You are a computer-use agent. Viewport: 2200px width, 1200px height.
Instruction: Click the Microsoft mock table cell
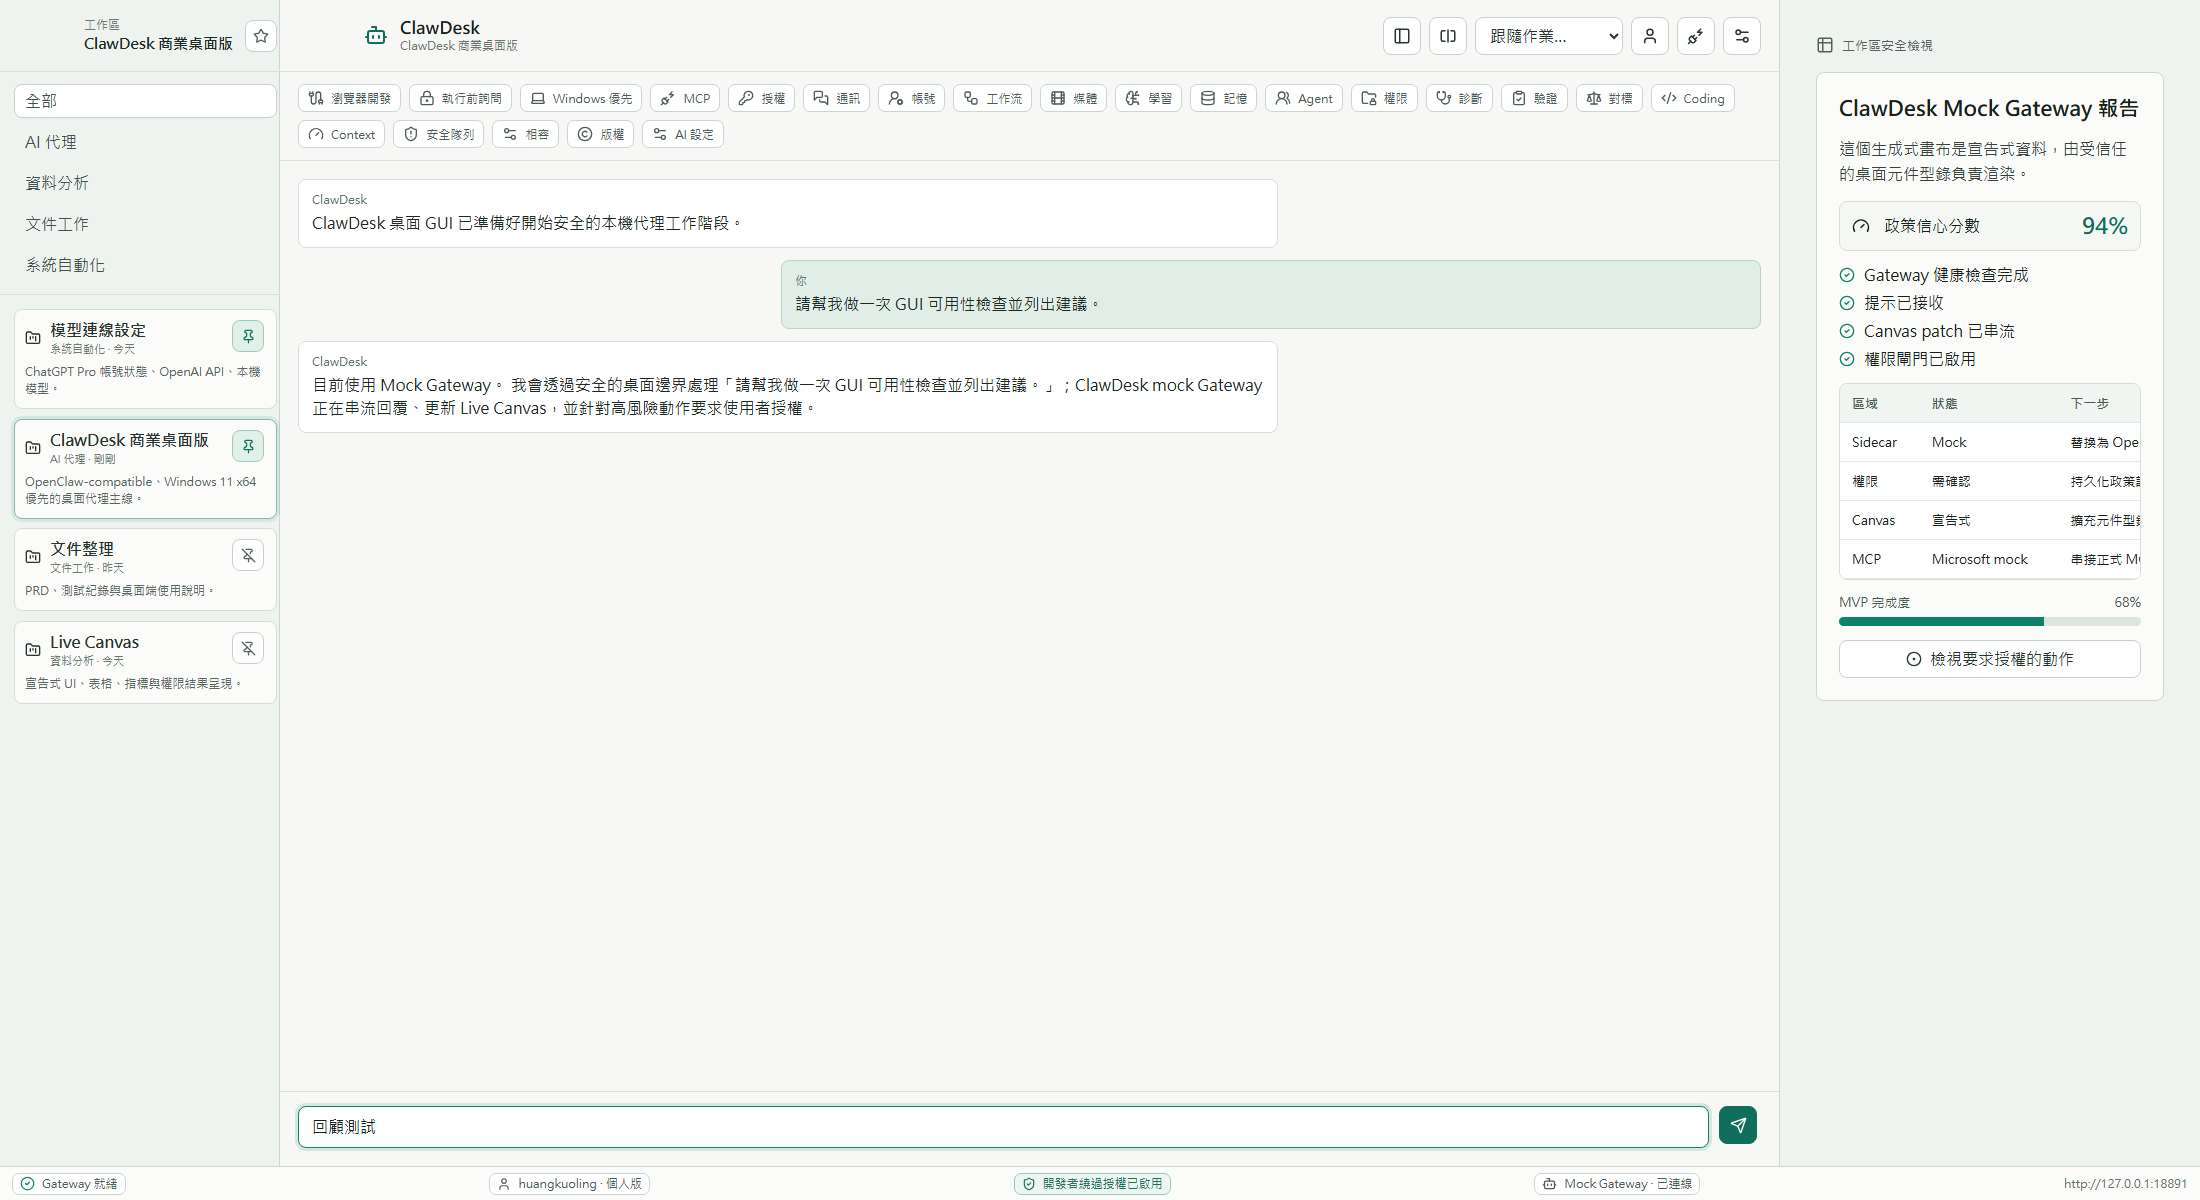(1979, 559)
